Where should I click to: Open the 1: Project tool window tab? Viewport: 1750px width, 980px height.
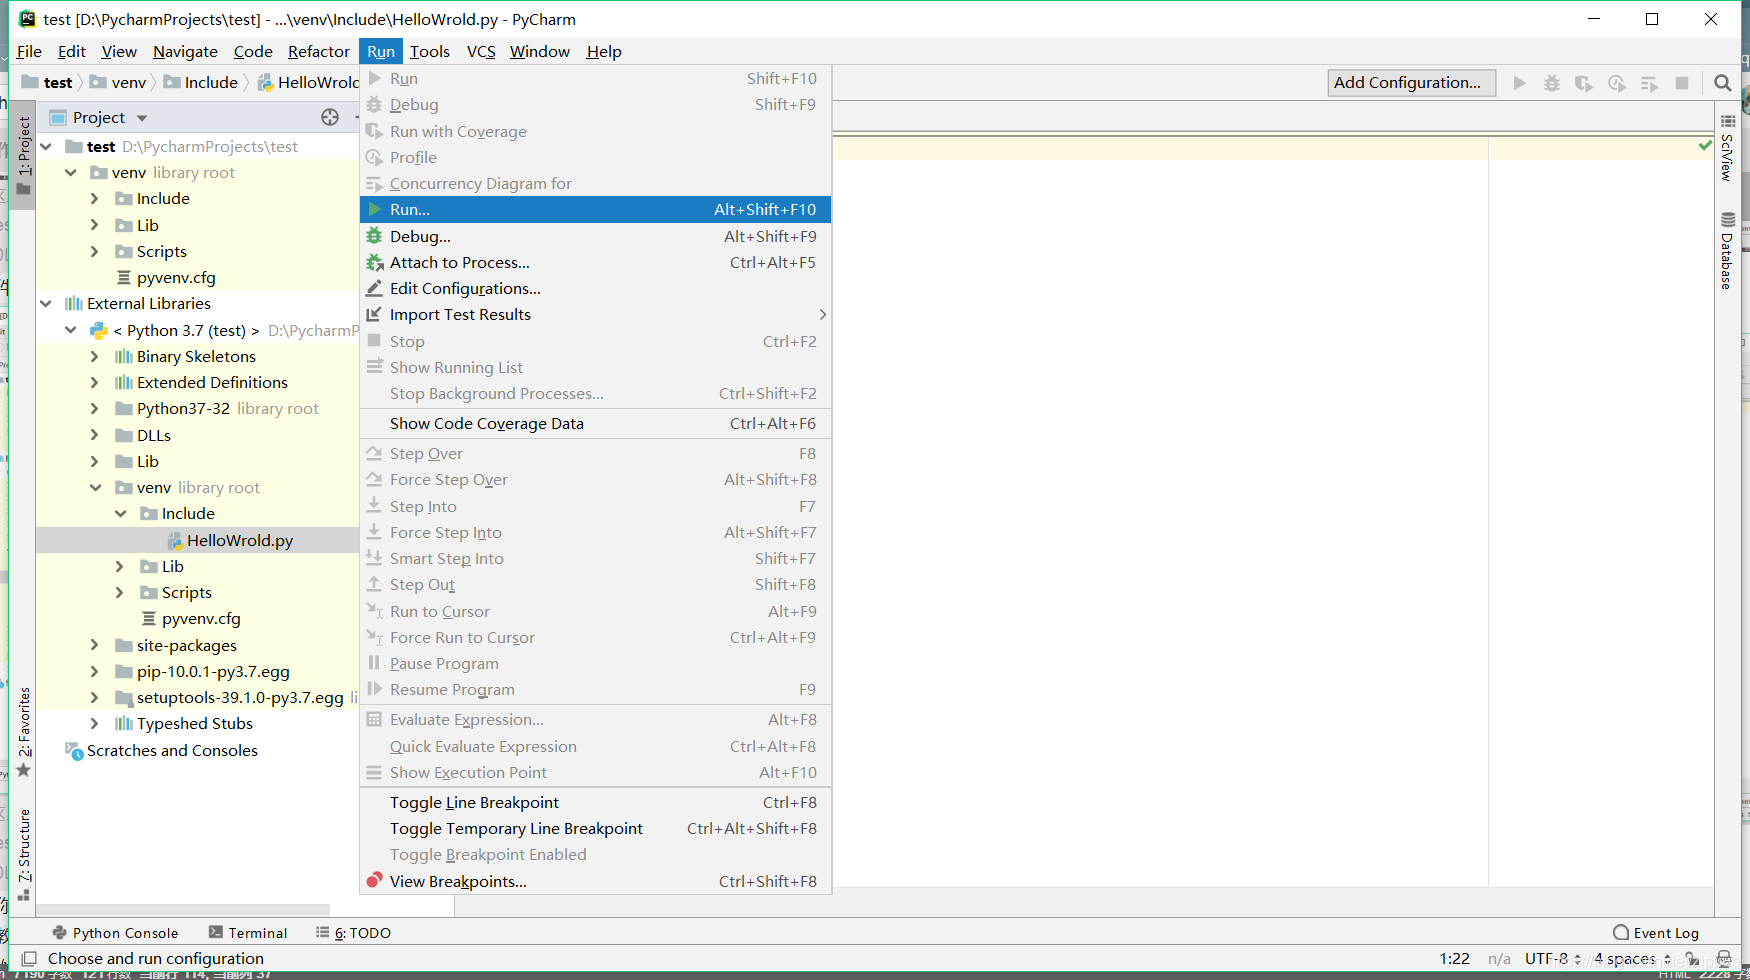pos(24,155)
